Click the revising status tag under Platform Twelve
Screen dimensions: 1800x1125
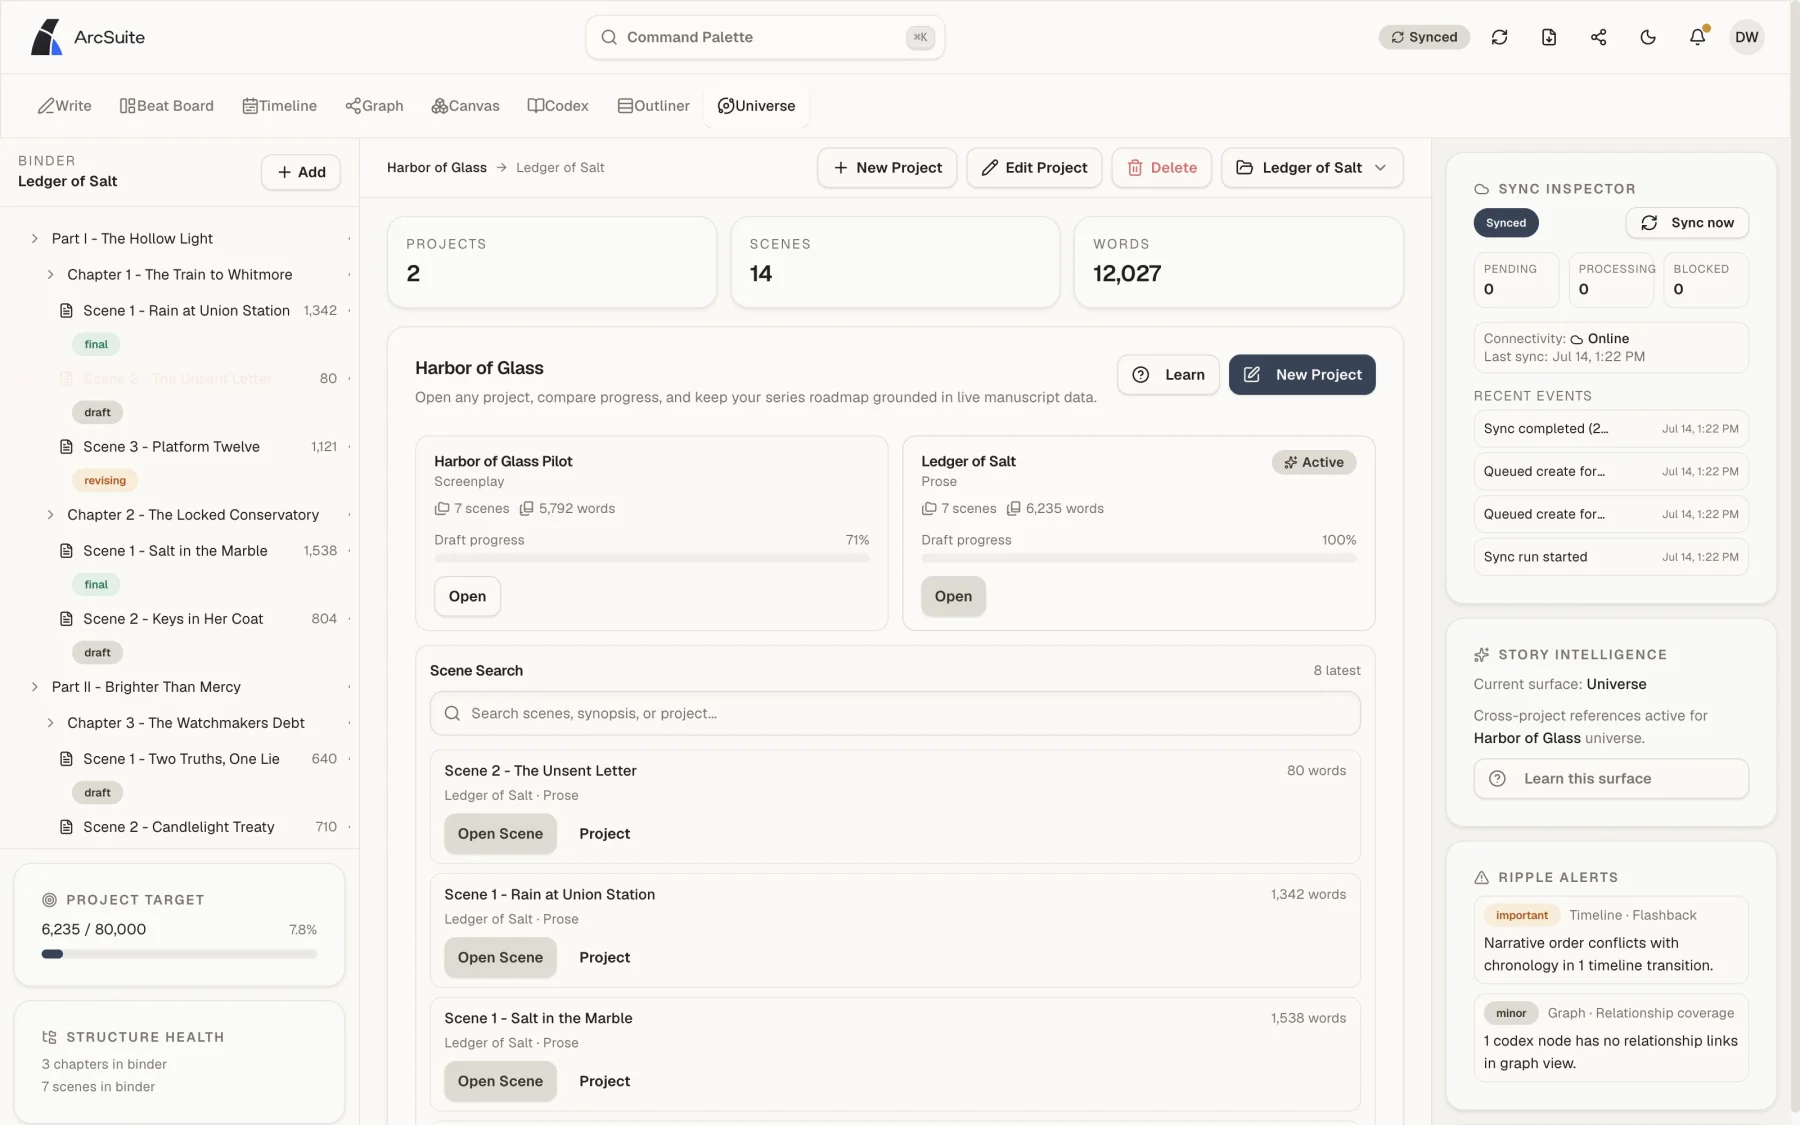105,481
